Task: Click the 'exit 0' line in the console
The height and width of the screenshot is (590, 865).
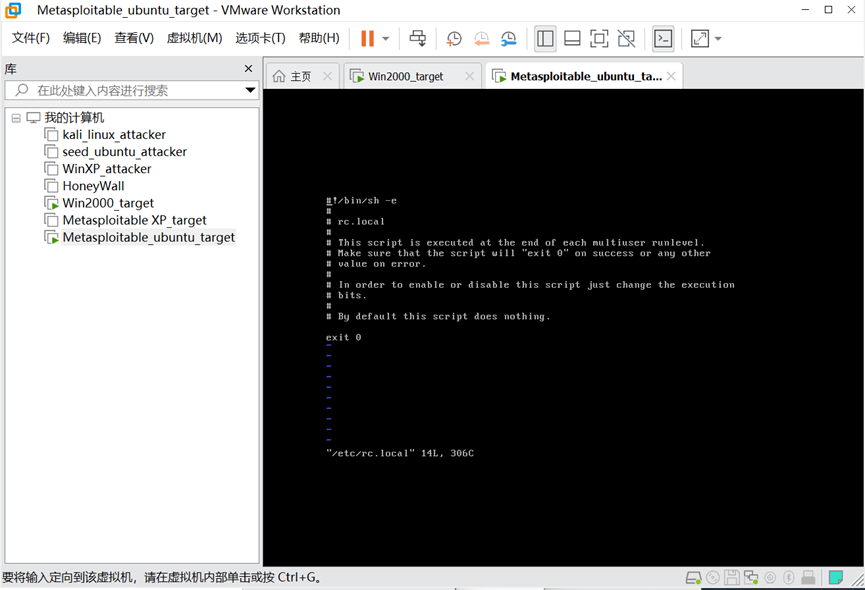Action: click(x=344, y=337)
